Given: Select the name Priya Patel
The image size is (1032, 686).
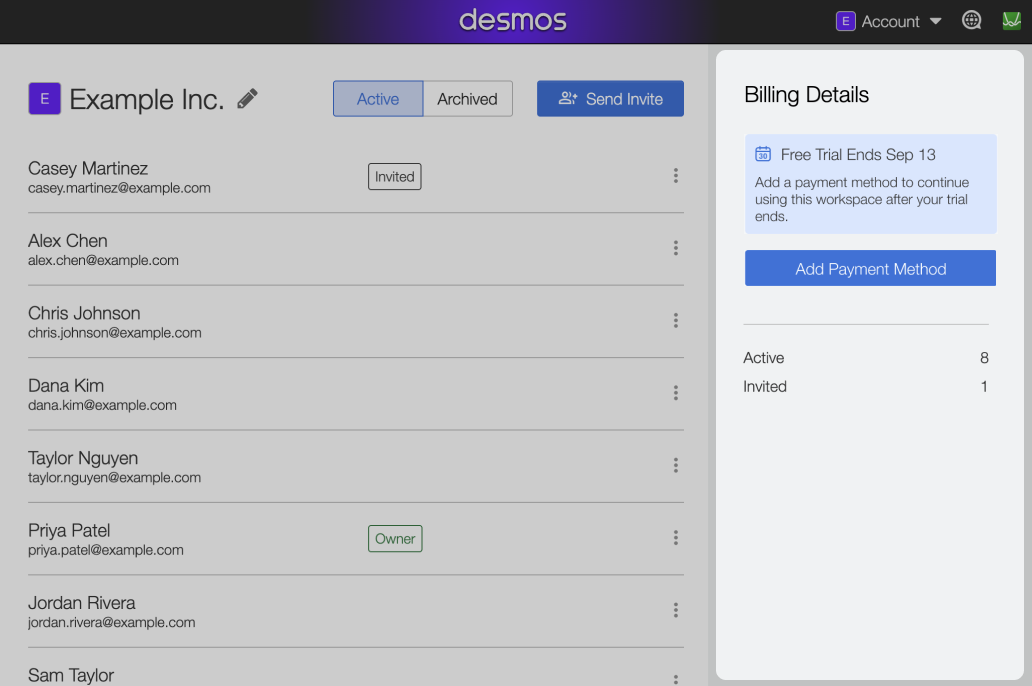Looking at the screenshot, I should 69,531.
